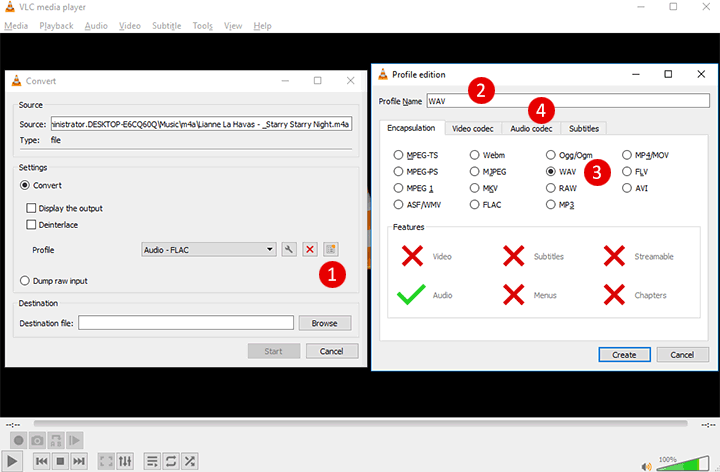Screen dimensions: 720x472
Task: Skip to next media track
Action: coord(79,461)
